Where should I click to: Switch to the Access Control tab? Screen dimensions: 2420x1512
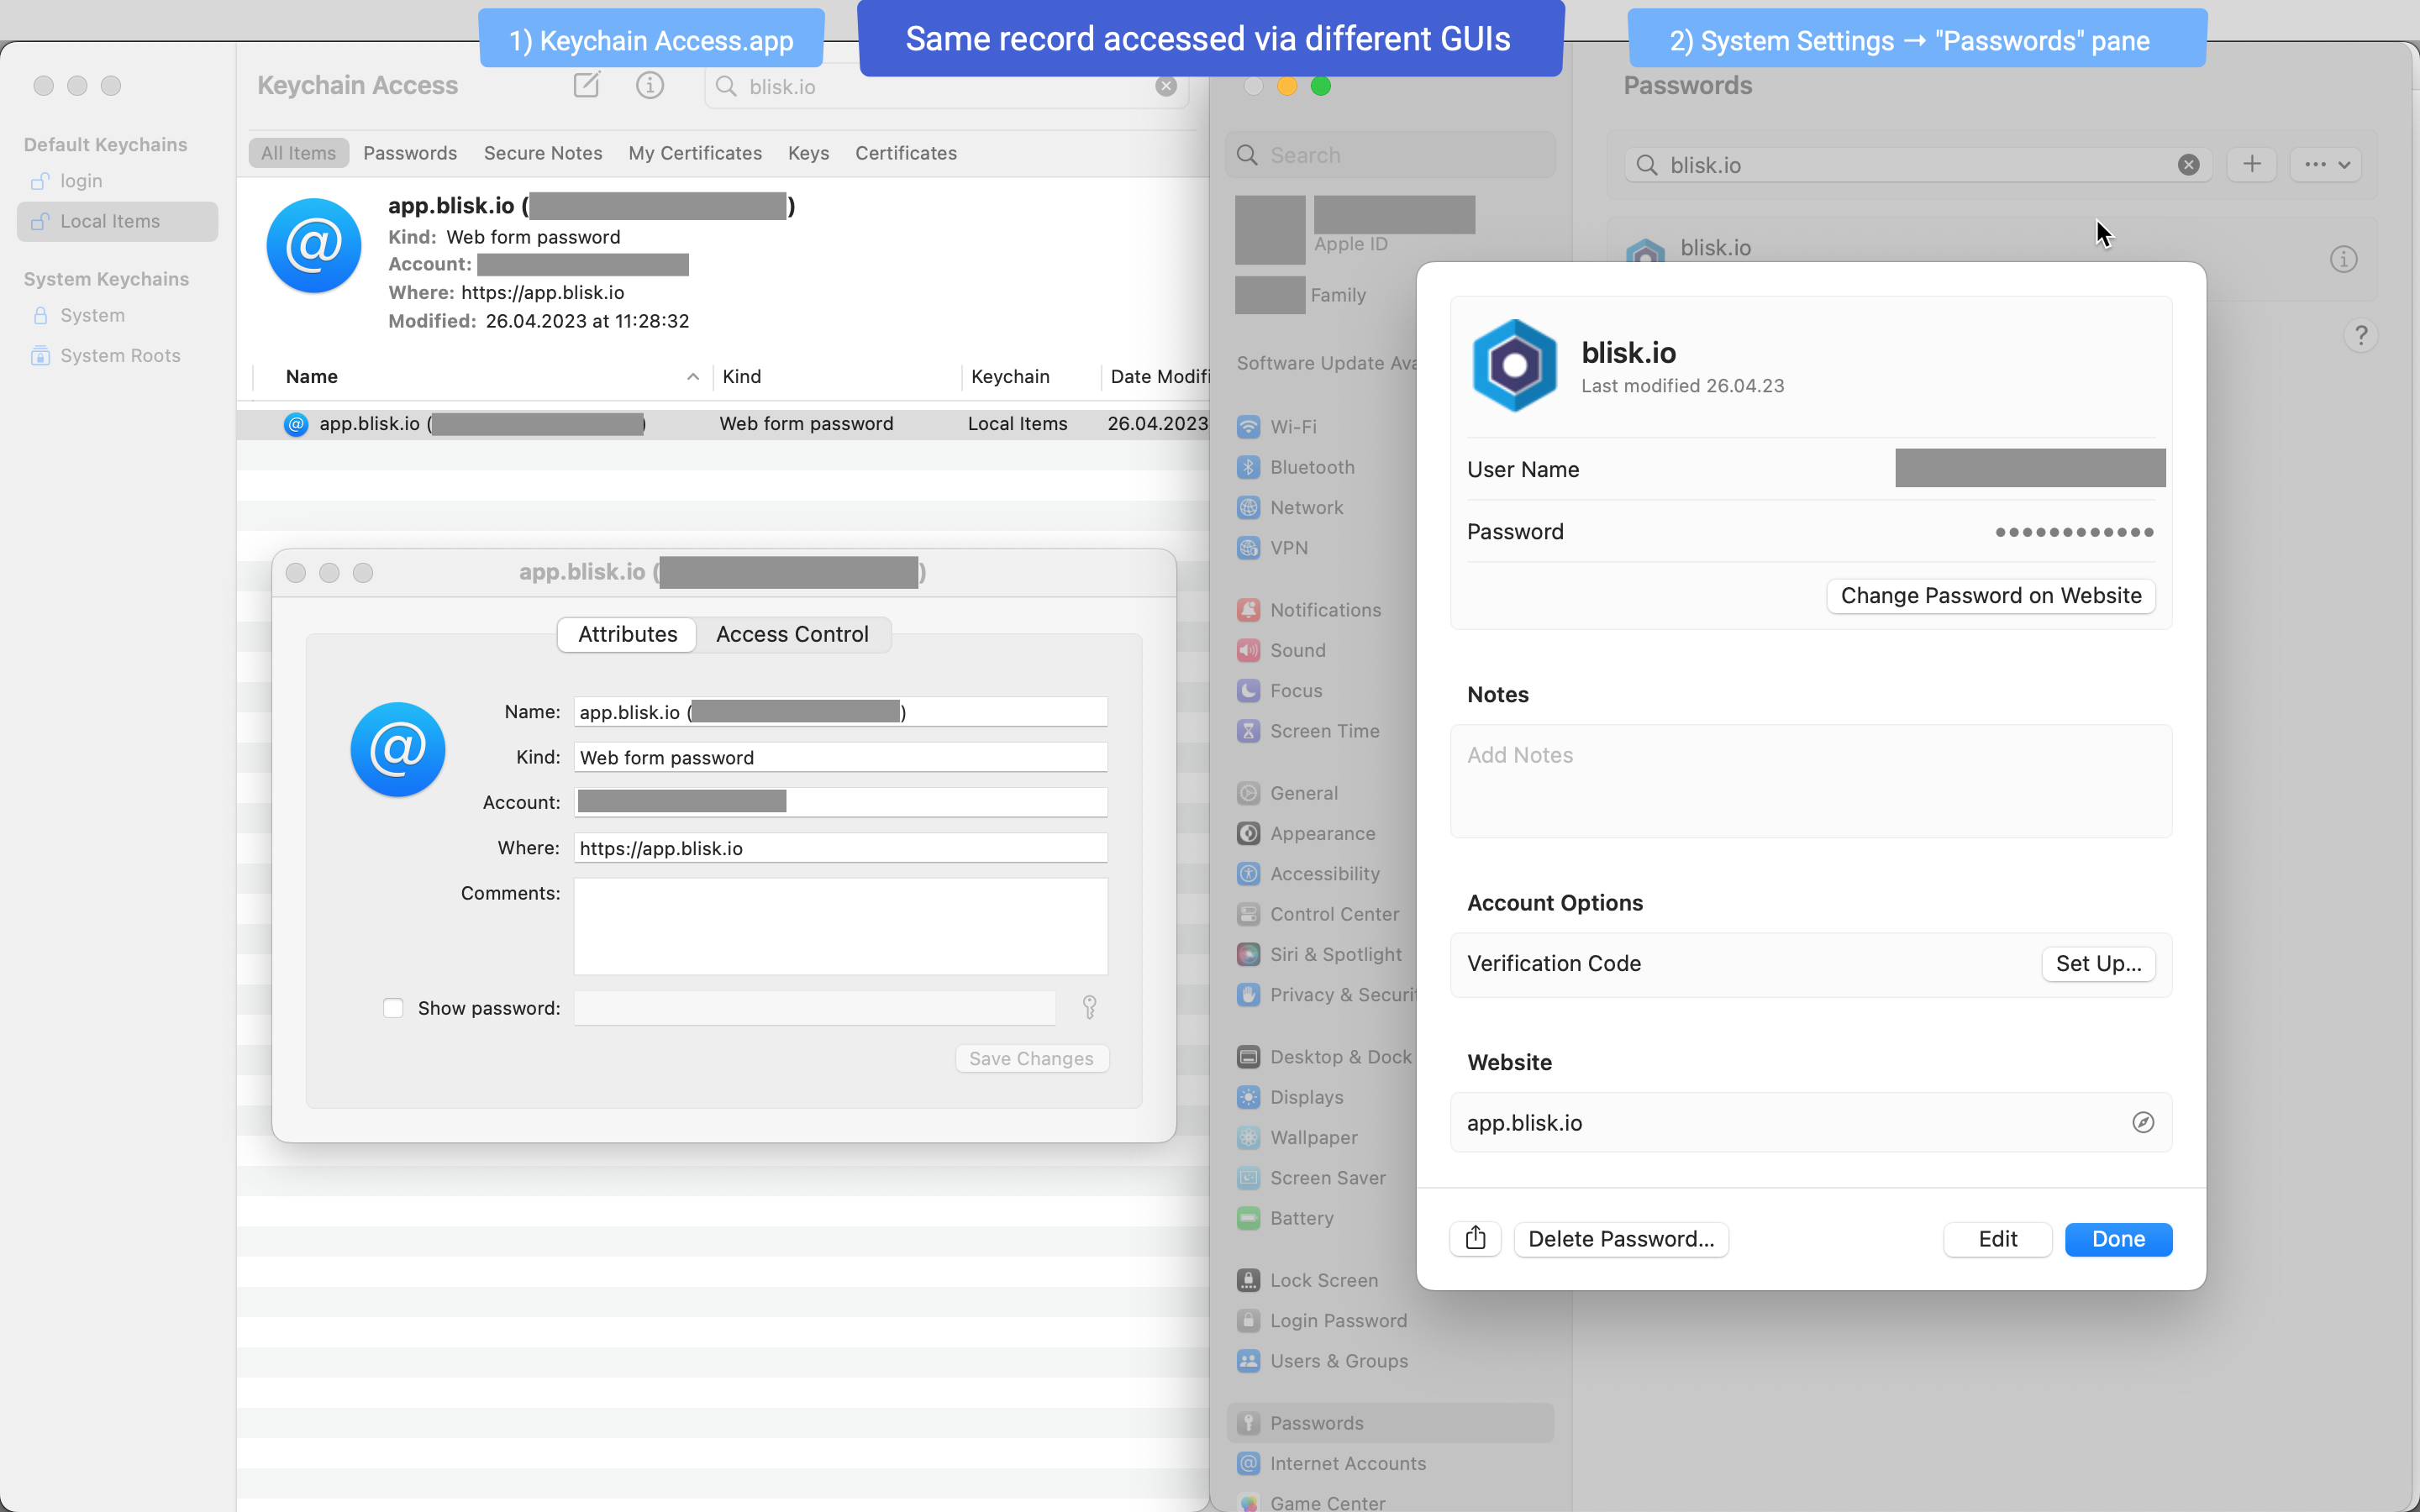(x=791, y=634)
